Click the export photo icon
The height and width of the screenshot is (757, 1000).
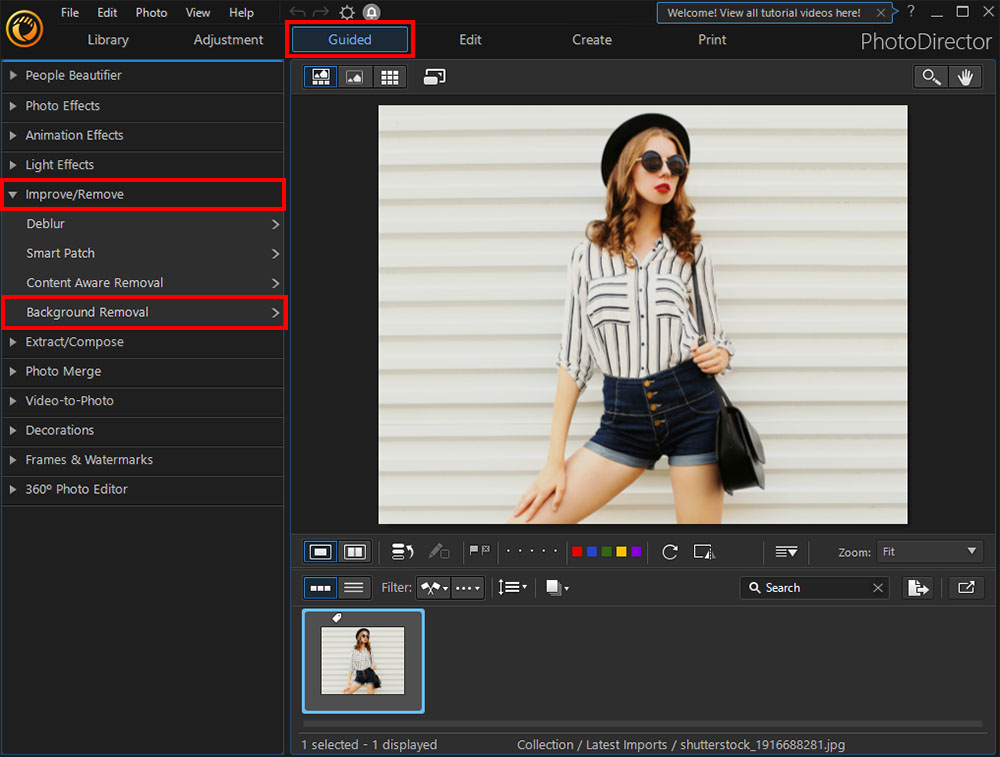918,588
